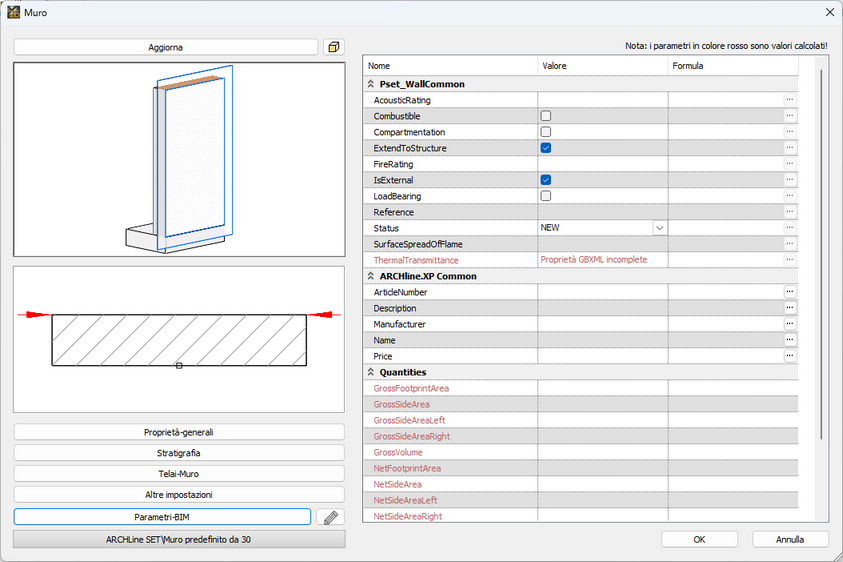843x562 pixels.
Task: Uncheck the ExtendToStructure checkbox
Action: pyautogui.click(x=546, y=148)
